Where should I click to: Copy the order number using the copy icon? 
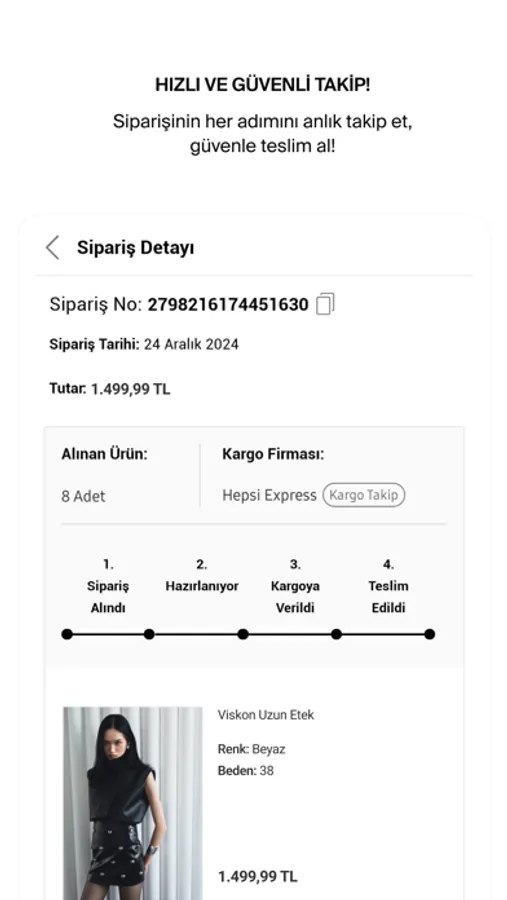pyautogui.click(x=326, y=304)
